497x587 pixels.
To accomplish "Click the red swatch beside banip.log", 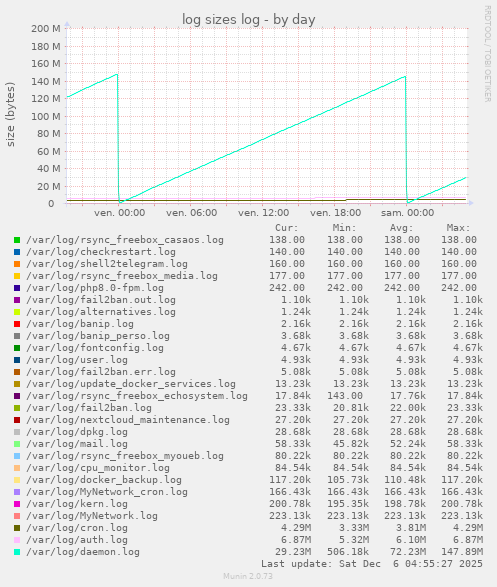I will click(x=17, y=324).
